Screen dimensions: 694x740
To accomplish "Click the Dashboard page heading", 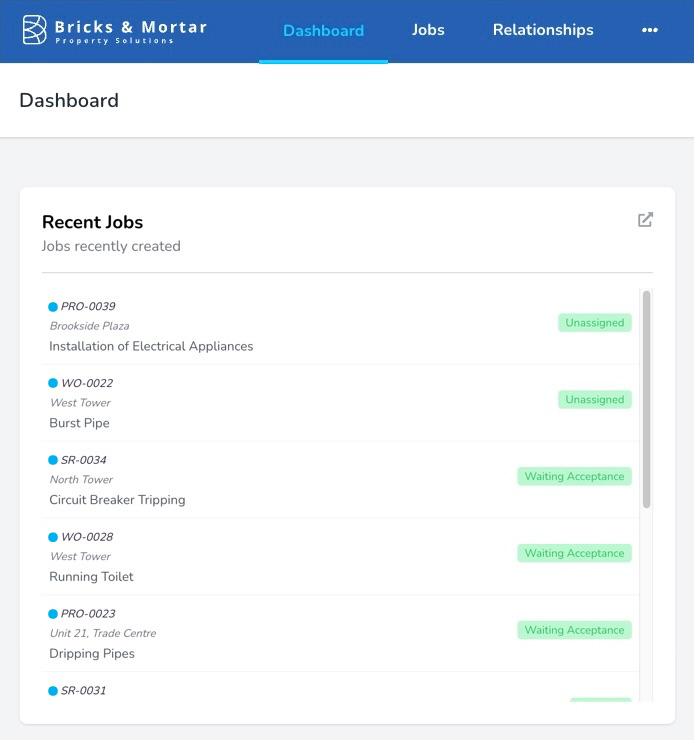I will click(x=69, y=101).
